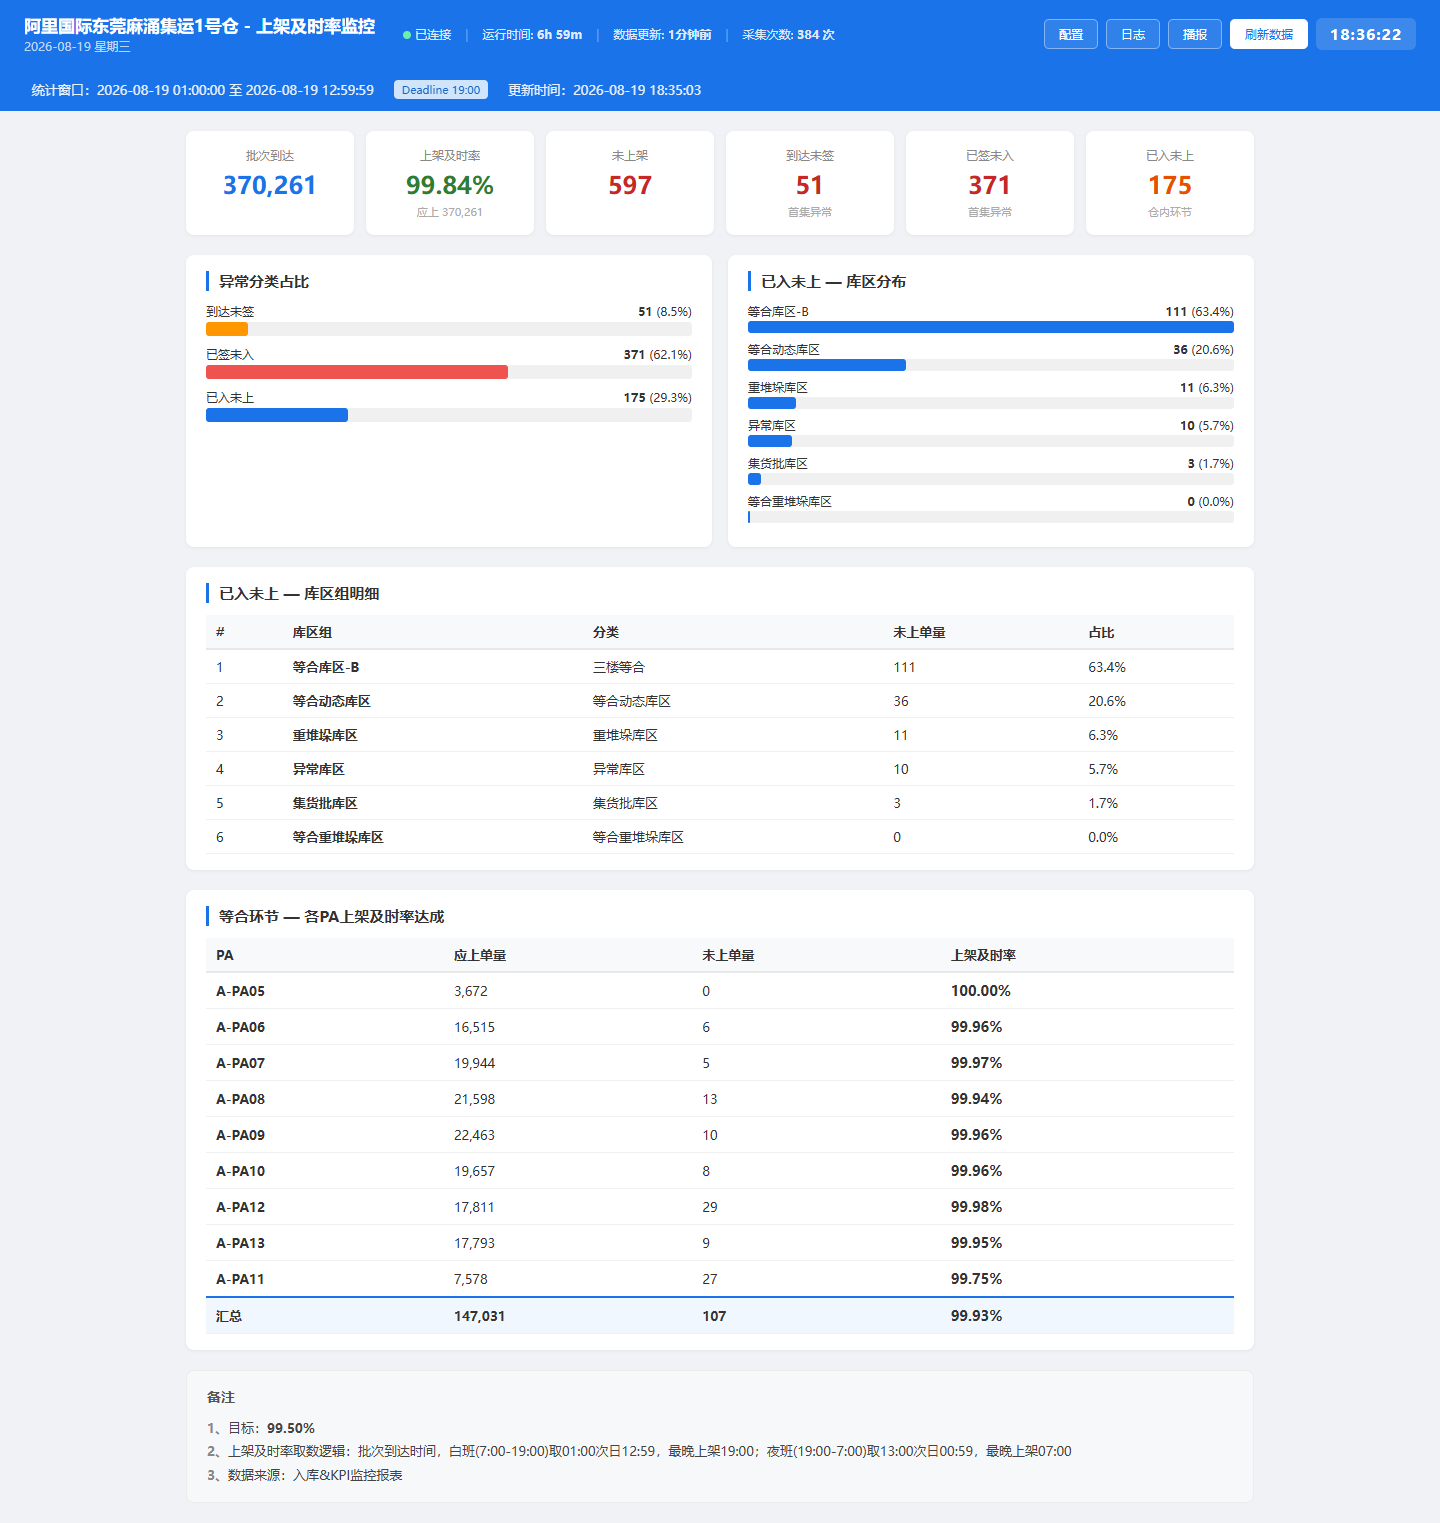Click the 111 (63.4%) distribution value
The image size is (1440, 1523).
[x=1199, y=312]
